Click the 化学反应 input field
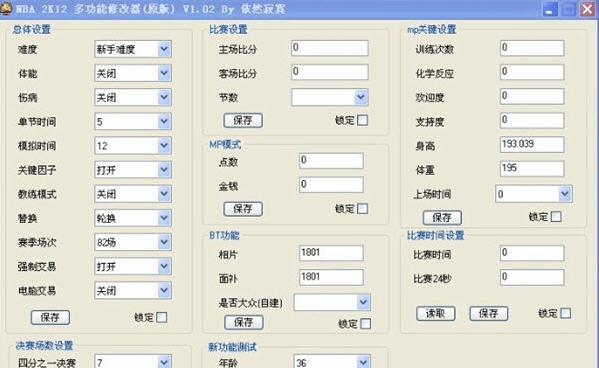 (532, 72)
